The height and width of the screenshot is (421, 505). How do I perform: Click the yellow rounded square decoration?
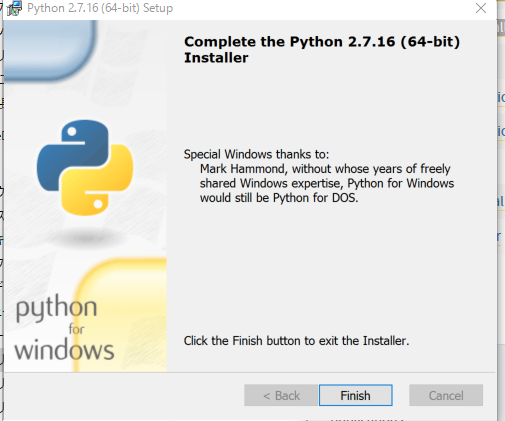pyautogui.click(x=120, y=315)
